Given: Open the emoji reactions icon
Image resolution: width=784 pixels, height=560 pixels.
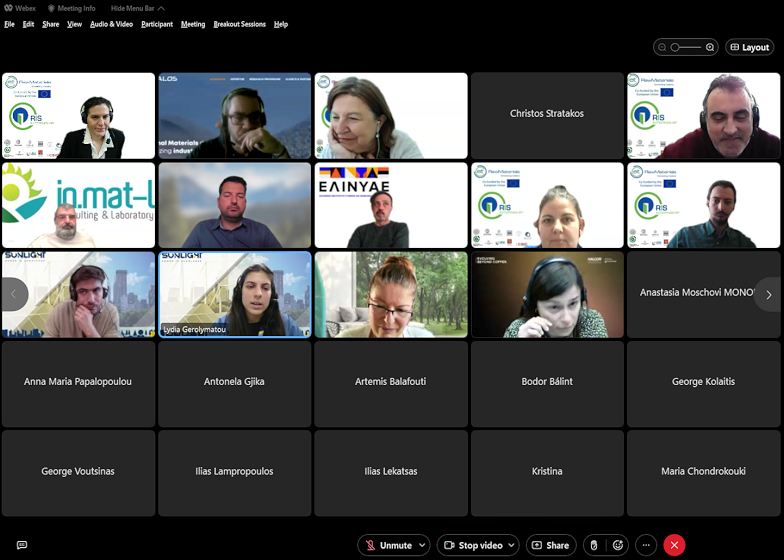Looking at the screenshot, I should [619, 545].
